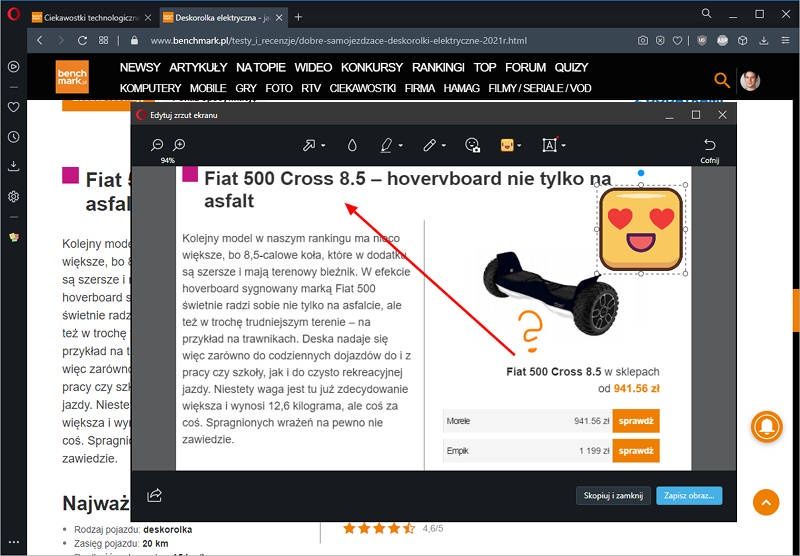This screenshot has width=800, height=556.
Task: Open settings gear in sidebar
Action: tap(14, 196)
